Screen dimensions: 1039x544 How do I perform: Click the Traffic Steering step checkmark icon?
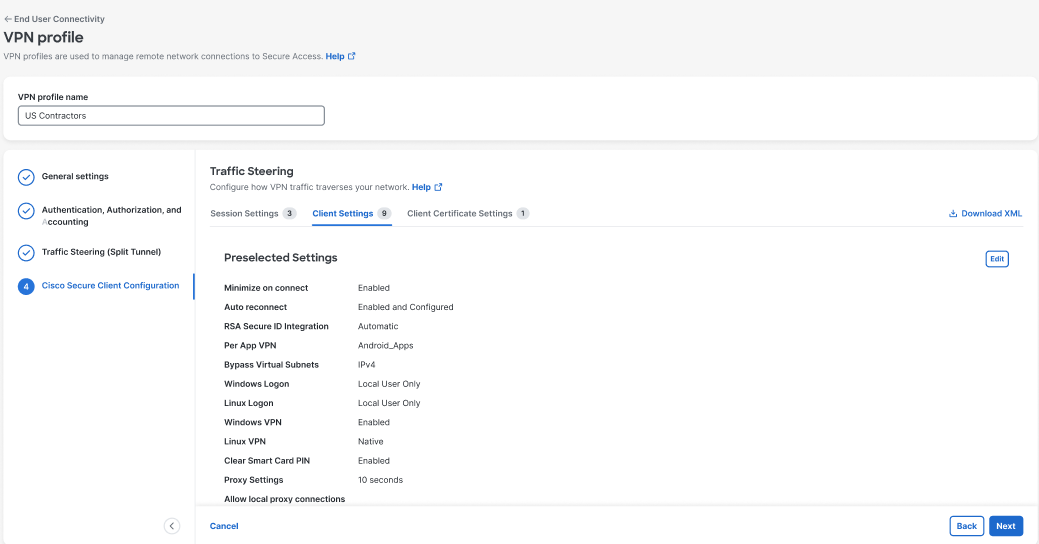click(27, 252)
